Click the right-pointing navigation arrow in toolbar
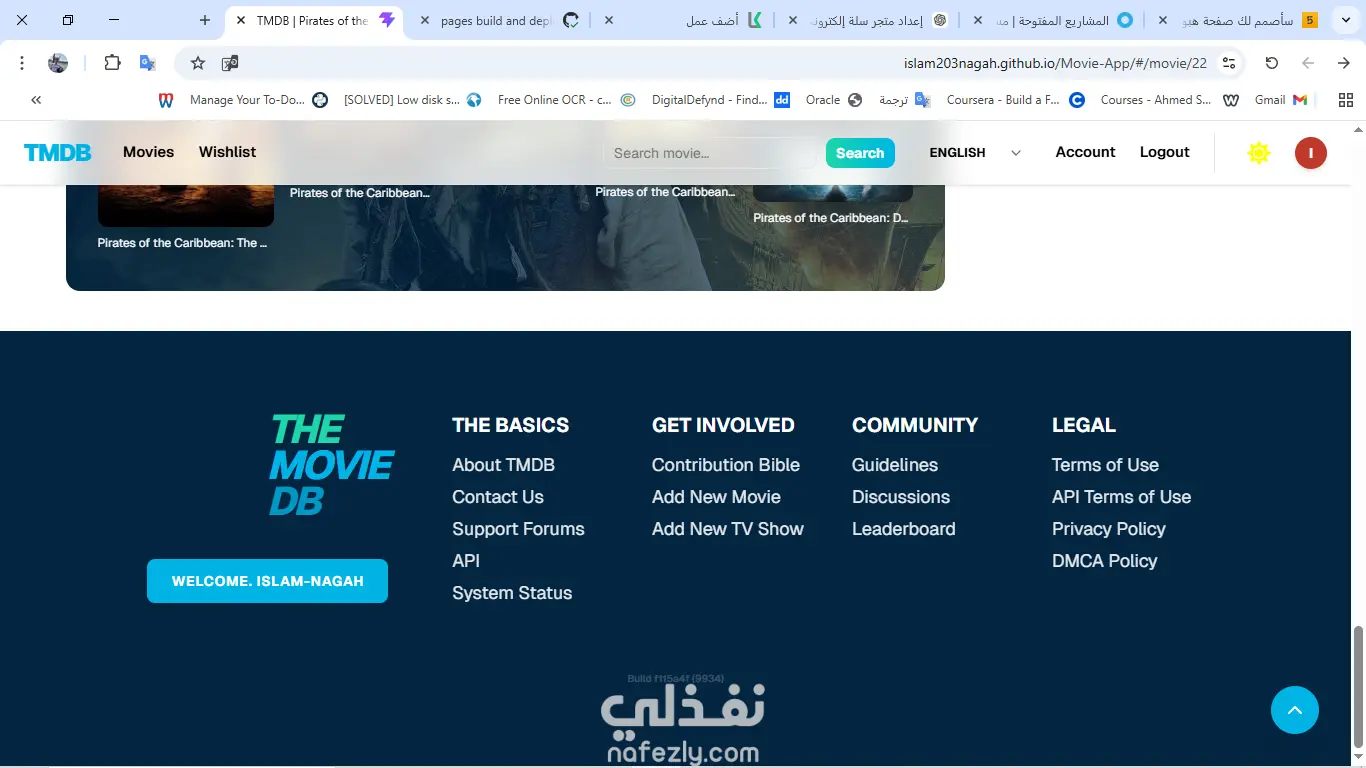The height and width of the screenshot is (768, 1366). pos(1344,63)
